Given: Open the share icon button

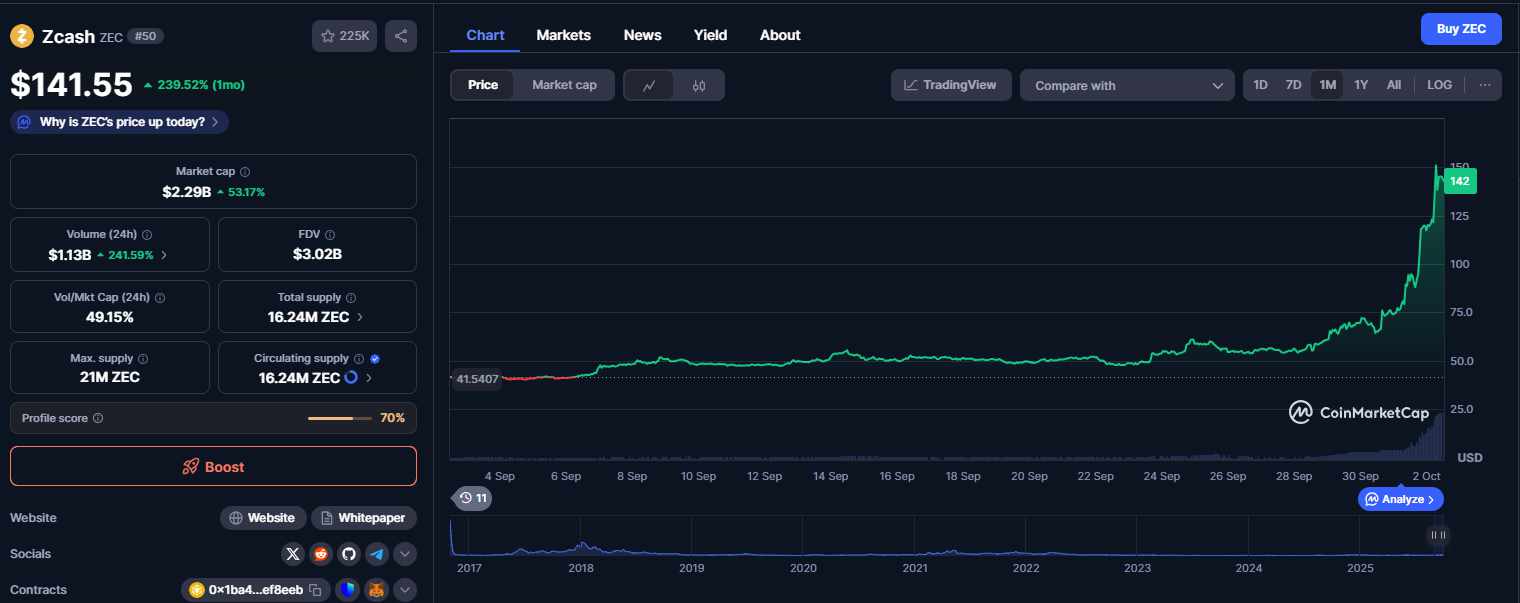Looking at the screenshot, I should 401,36.
